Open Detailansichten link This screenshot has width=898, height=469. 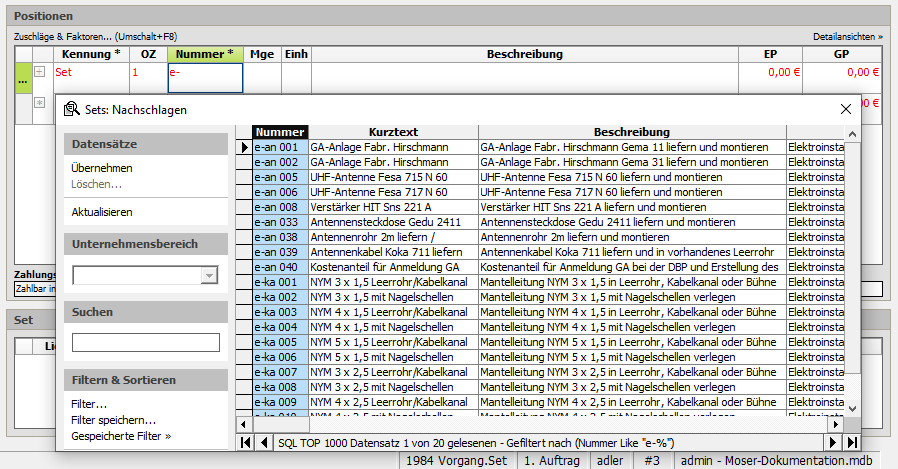coord(847,37)
